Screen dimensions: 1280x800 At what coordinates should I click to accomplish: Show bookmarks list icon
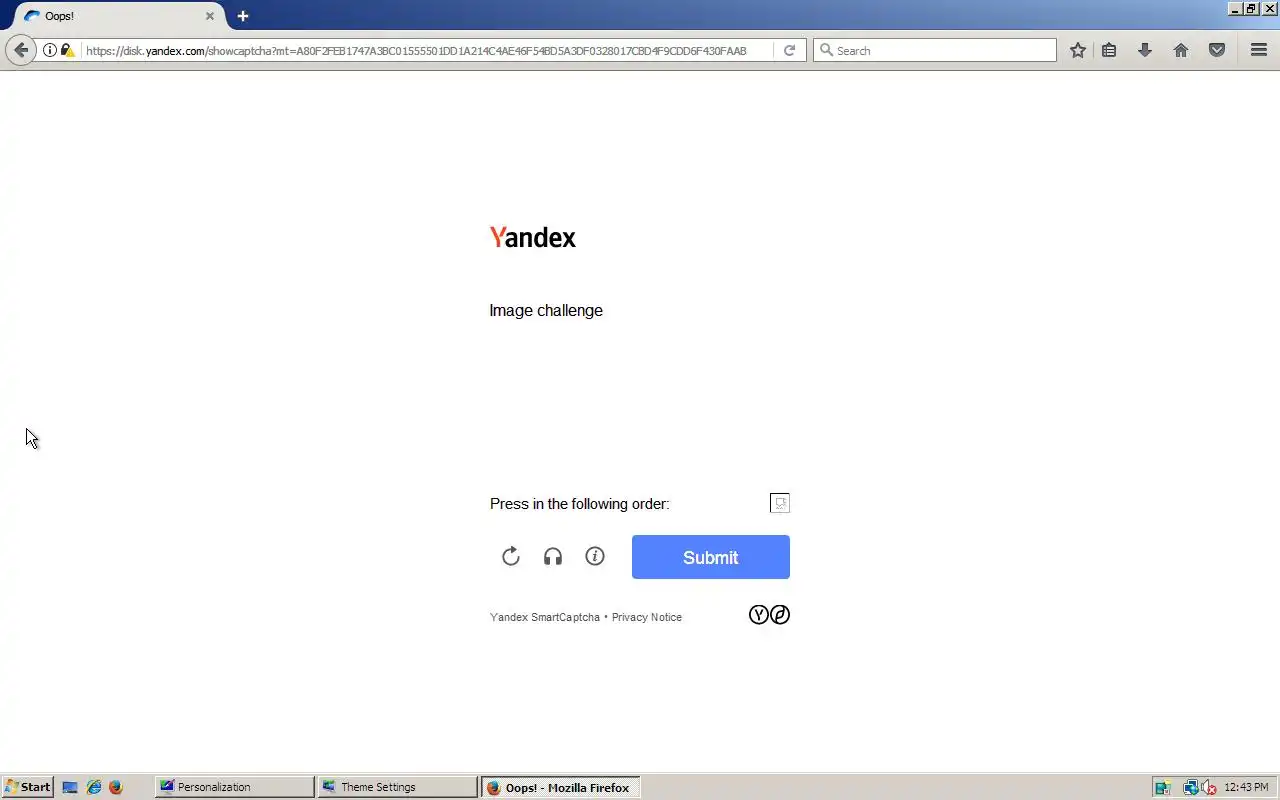pyautogui.click(x=1109, y=50)
